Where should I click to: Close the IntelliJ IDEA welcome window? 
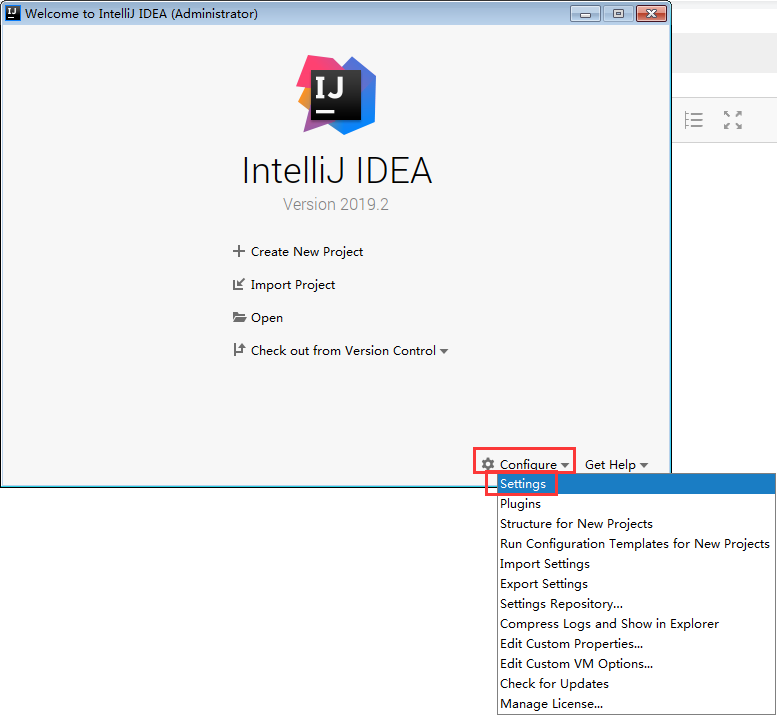[x=651, y=14]
